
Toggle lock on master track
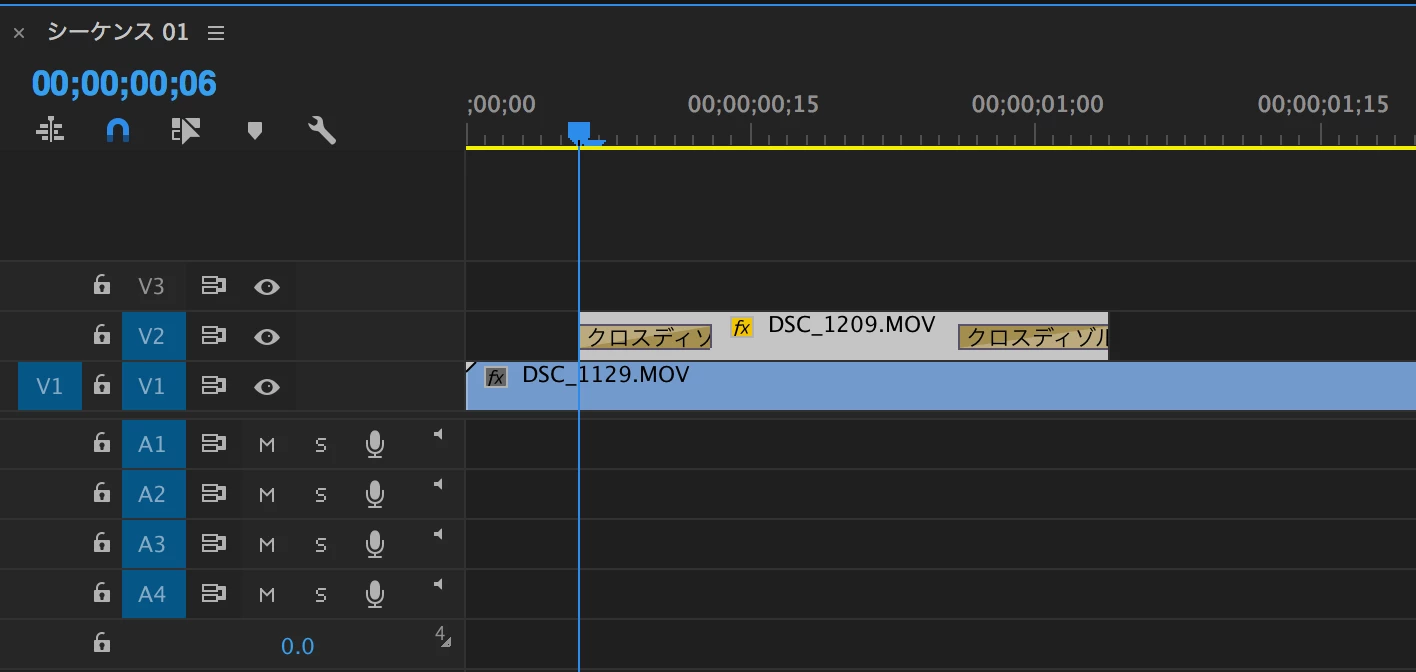[x=101, y=643]
